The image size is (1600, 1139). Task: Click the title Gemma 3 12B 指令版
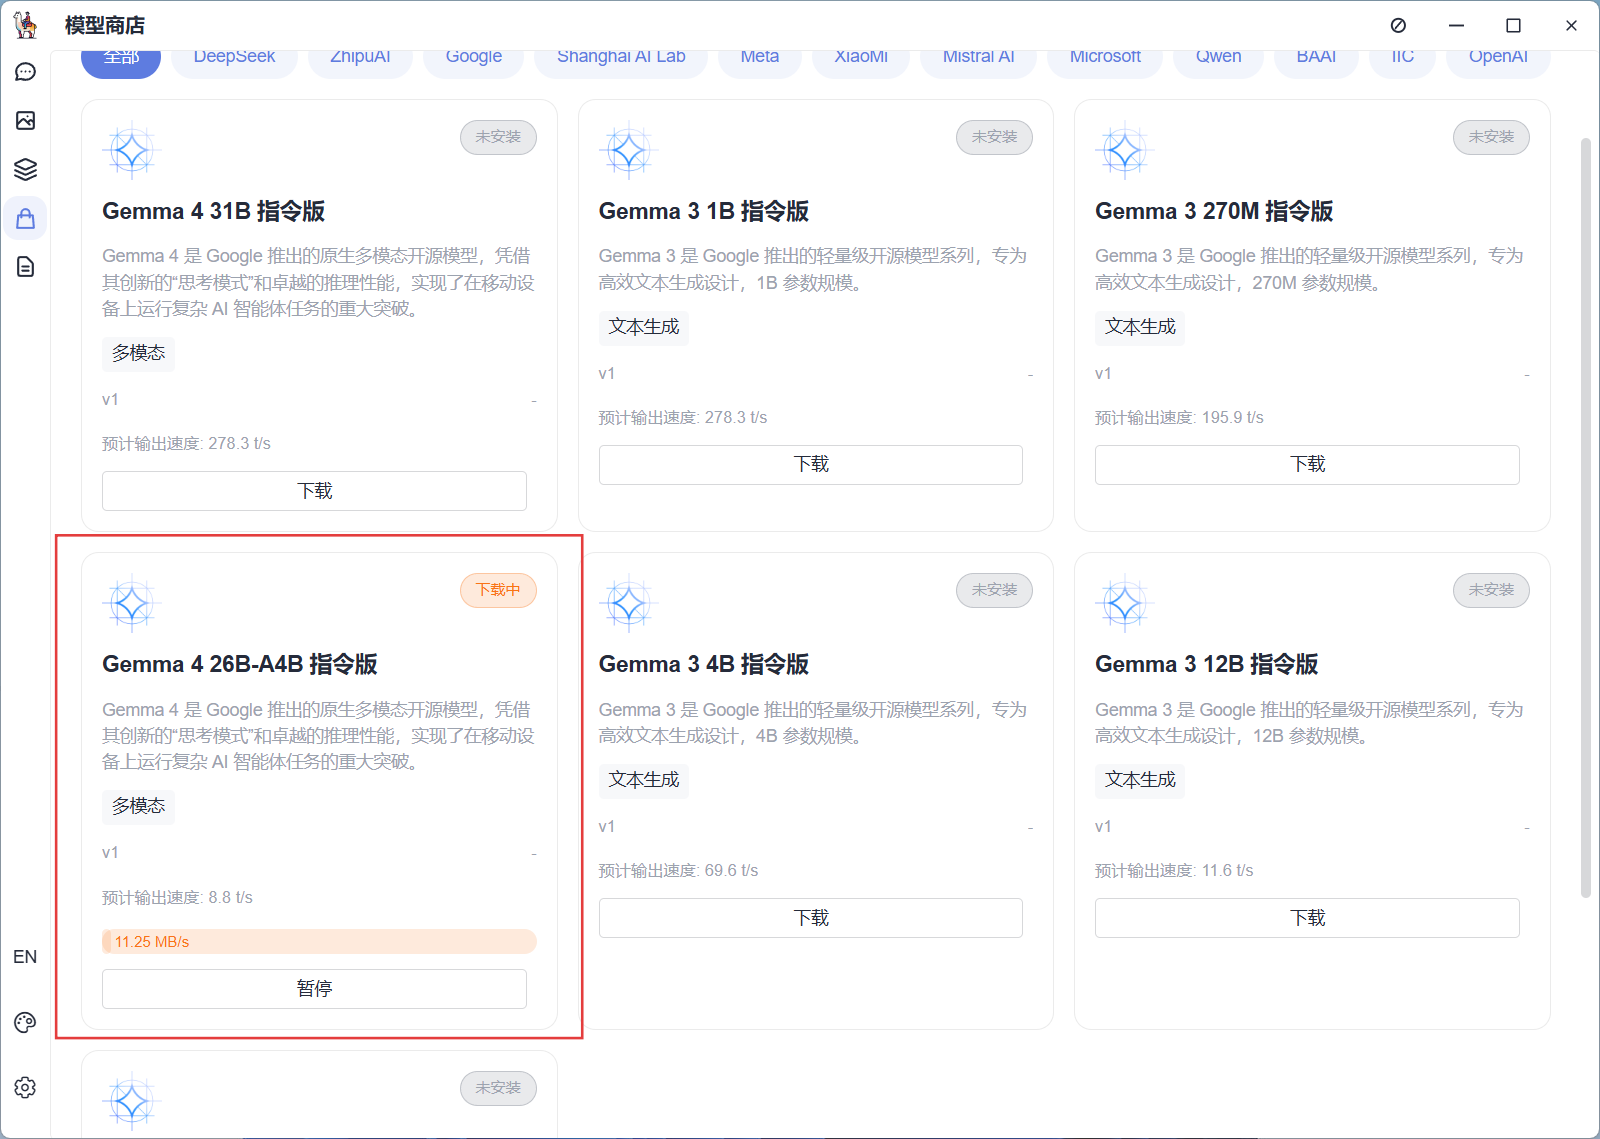click(1207, 664)
